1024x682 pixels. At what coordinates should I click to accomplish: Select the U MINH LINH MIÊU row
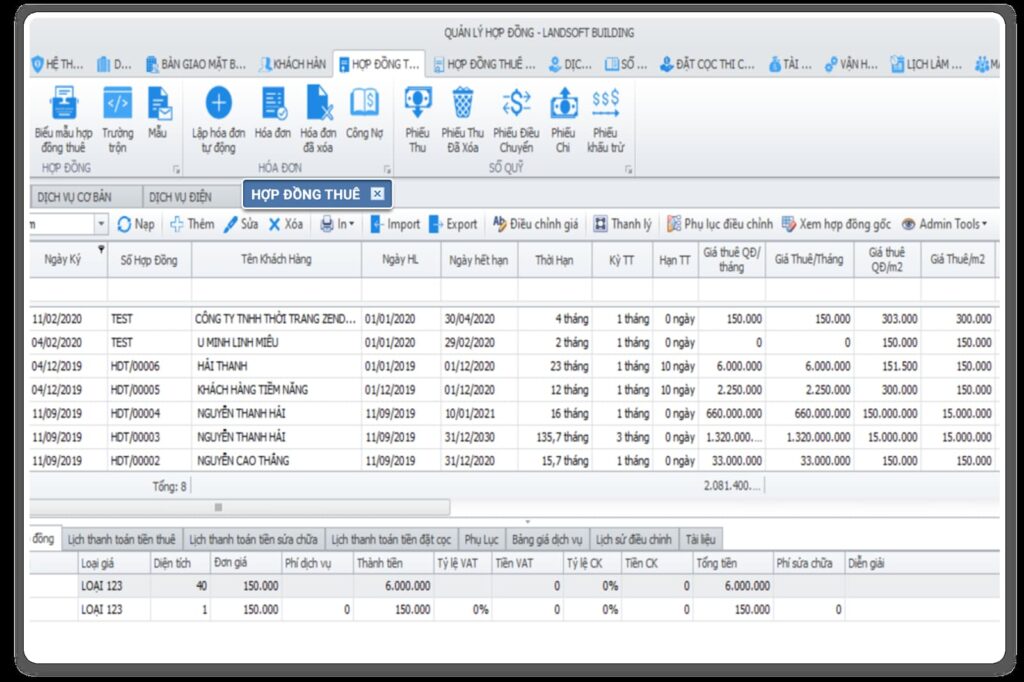[514, 343]
